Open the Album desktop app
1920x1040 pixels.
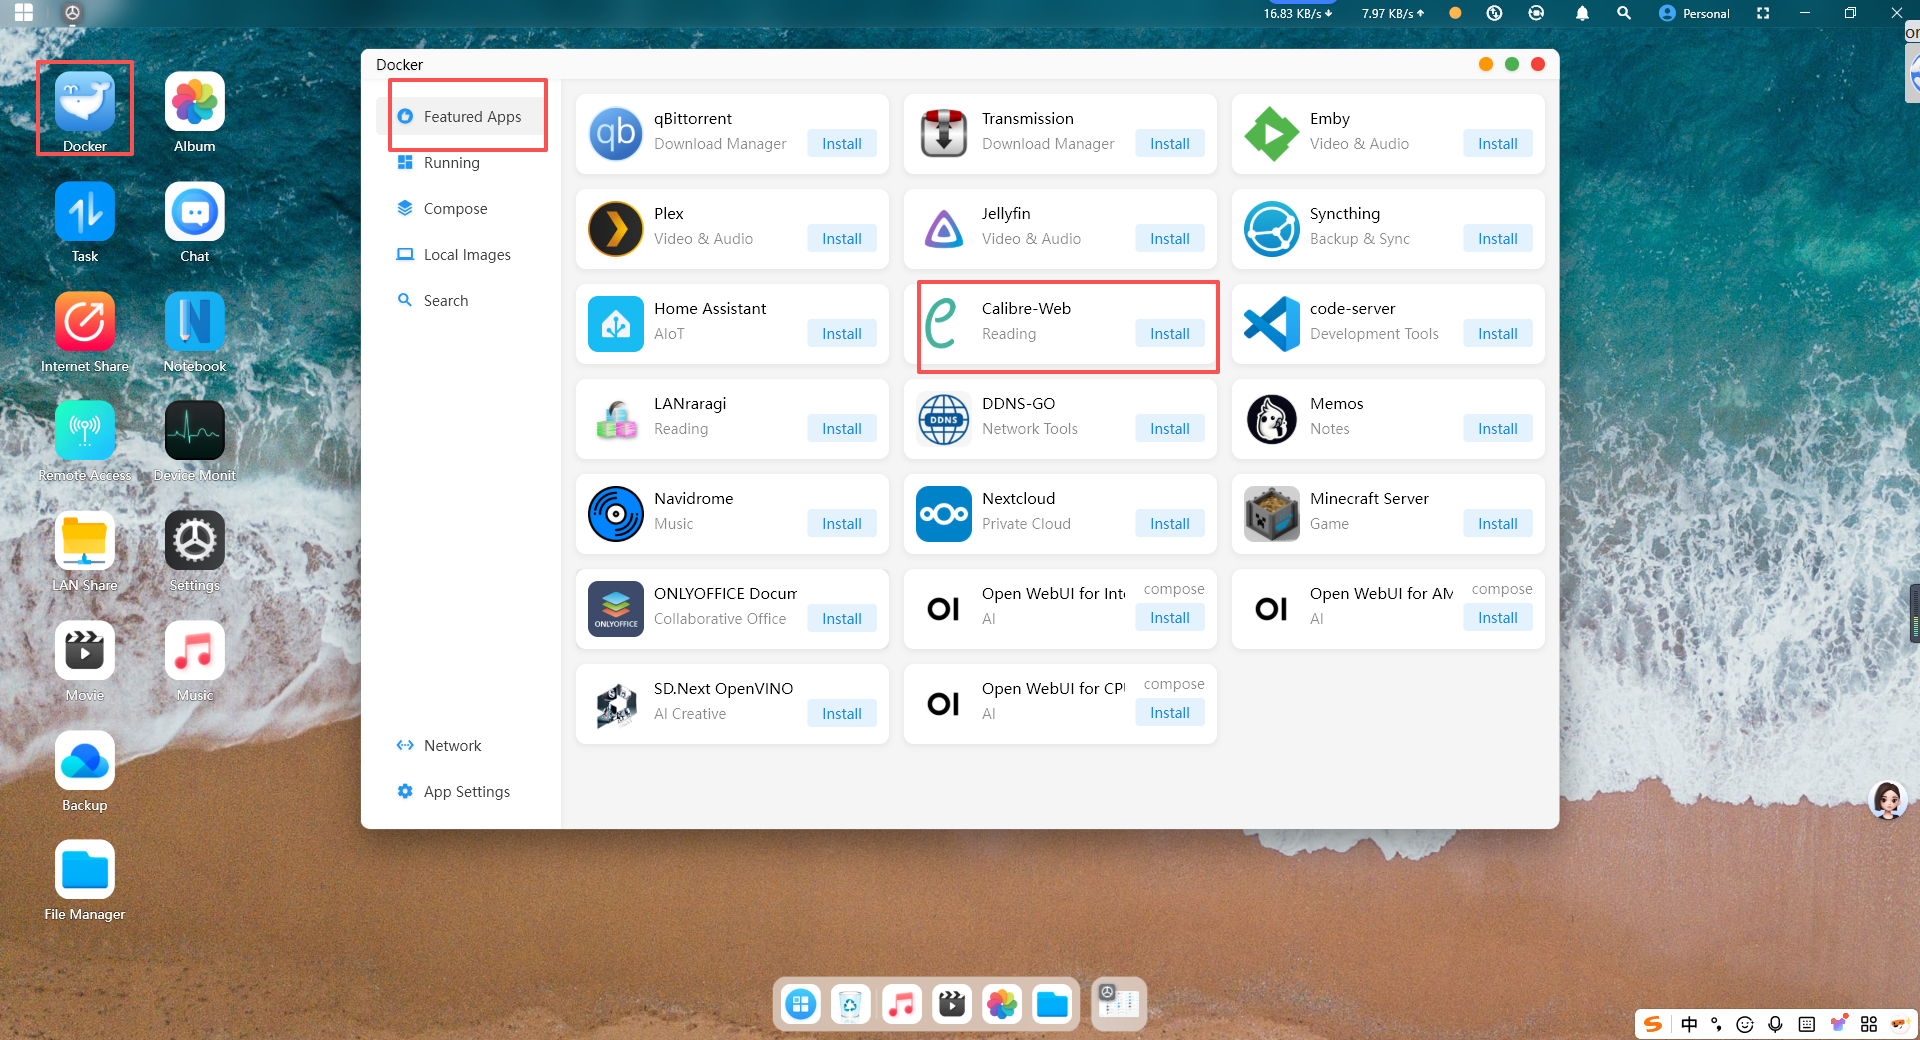click(195, 102)
